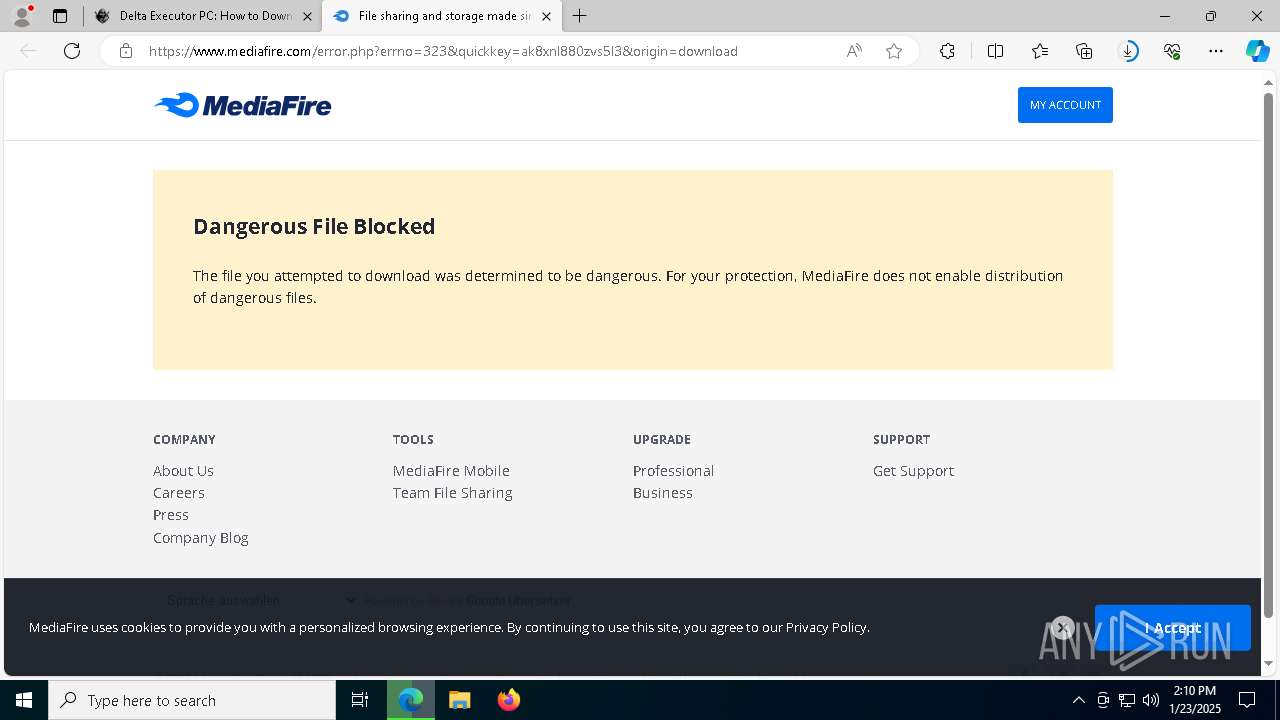This screenshot has height=720, width=1280.
Task: Click the Type here to search box
Action: click(192, 700)
